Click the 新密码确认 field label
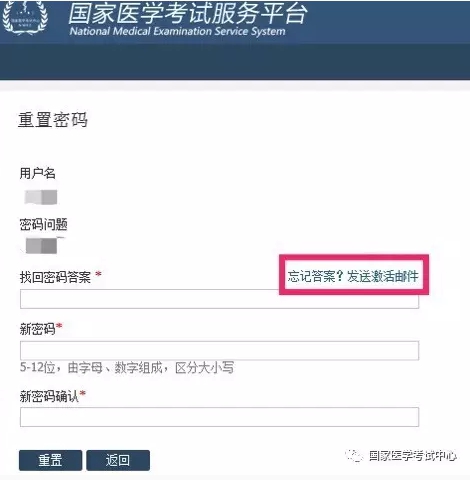Viewport: 470px width, 480px height. point(49,396)
